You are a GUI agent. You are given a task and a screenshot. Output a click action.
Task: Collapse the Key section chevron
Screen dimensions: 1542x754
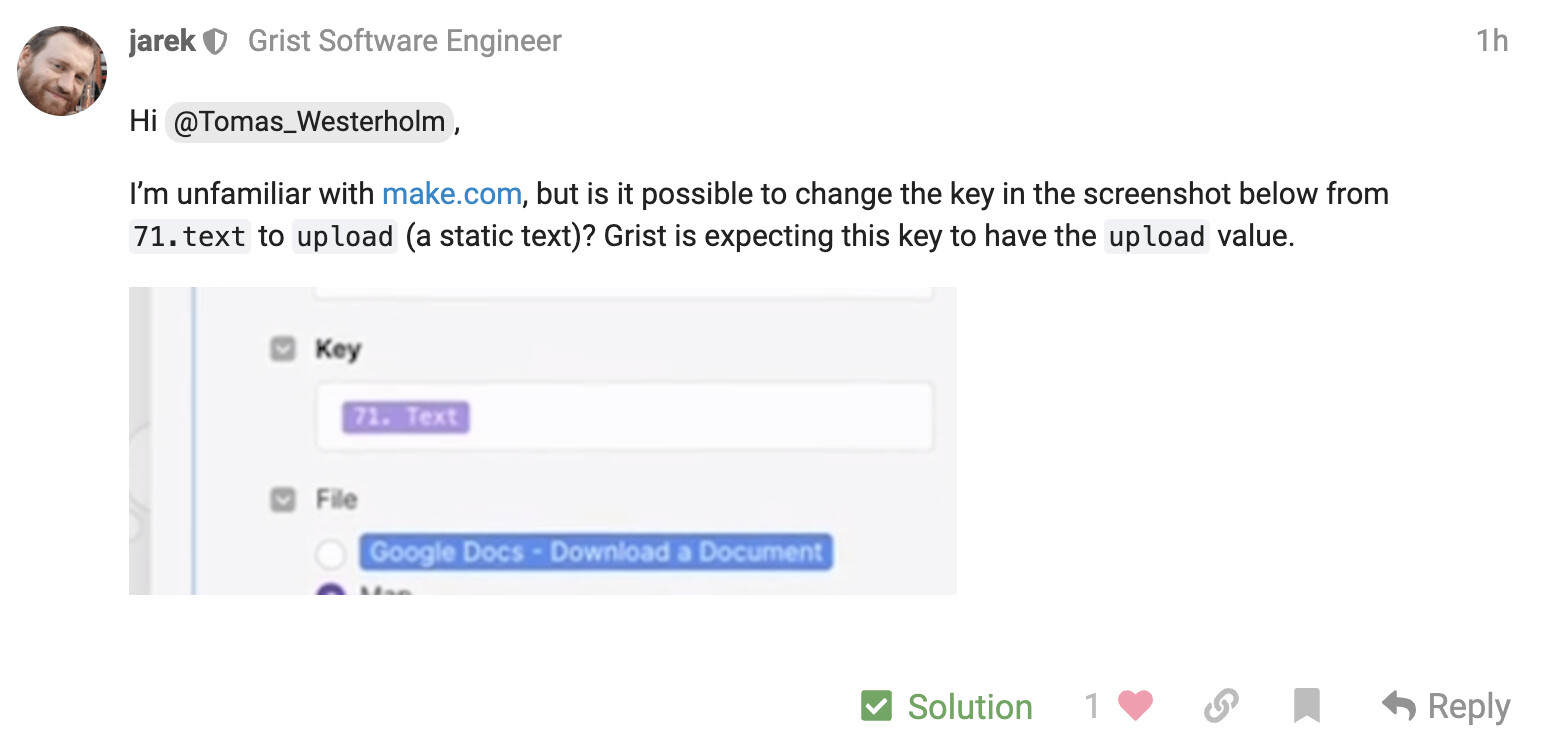click(x=281, y=349)
